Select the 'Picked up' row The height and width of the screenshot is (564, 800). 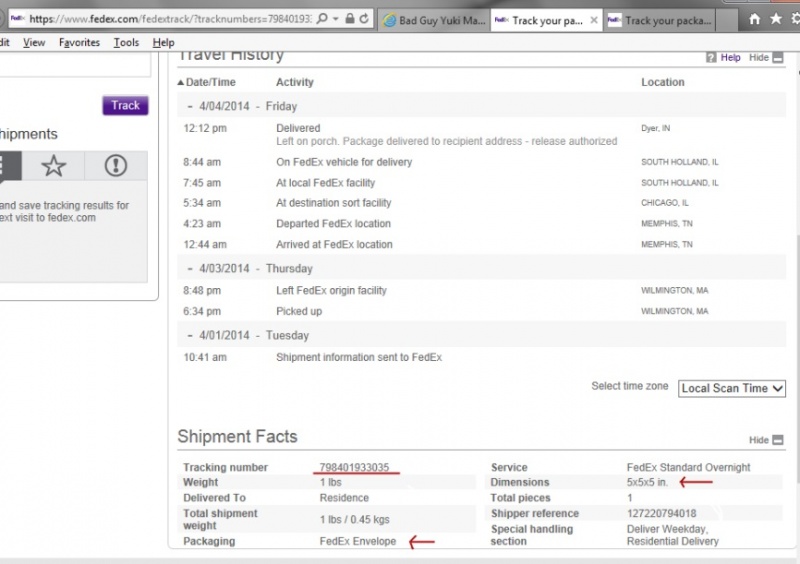(482, 311)
